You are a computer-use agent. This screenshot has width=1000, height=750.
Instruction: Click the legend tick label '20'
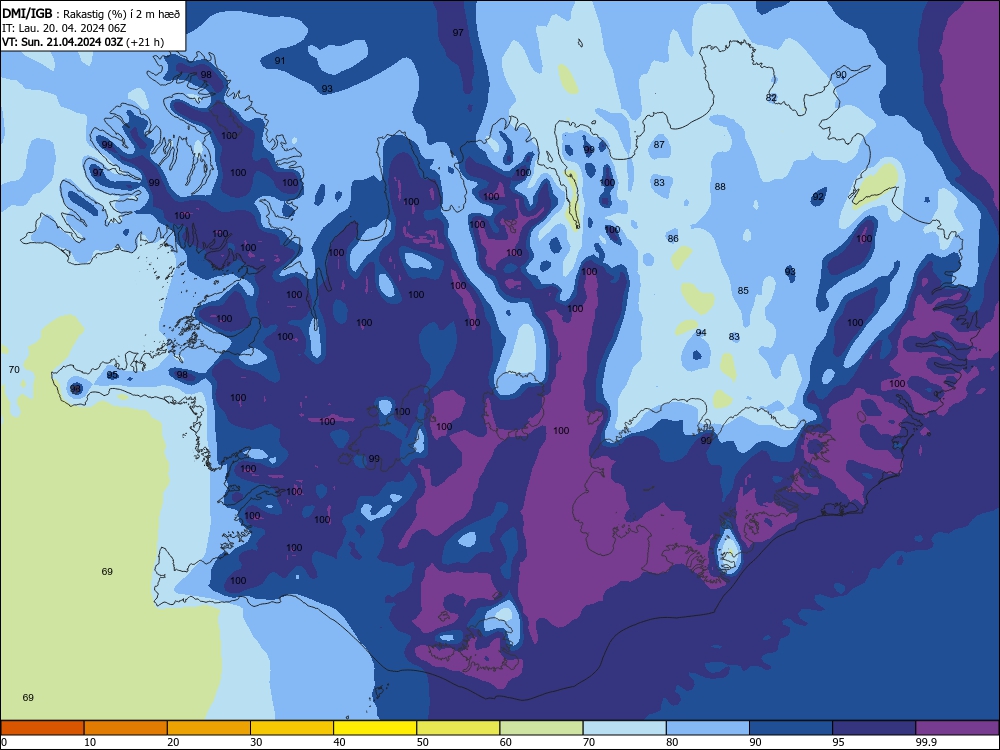[173, 742]
